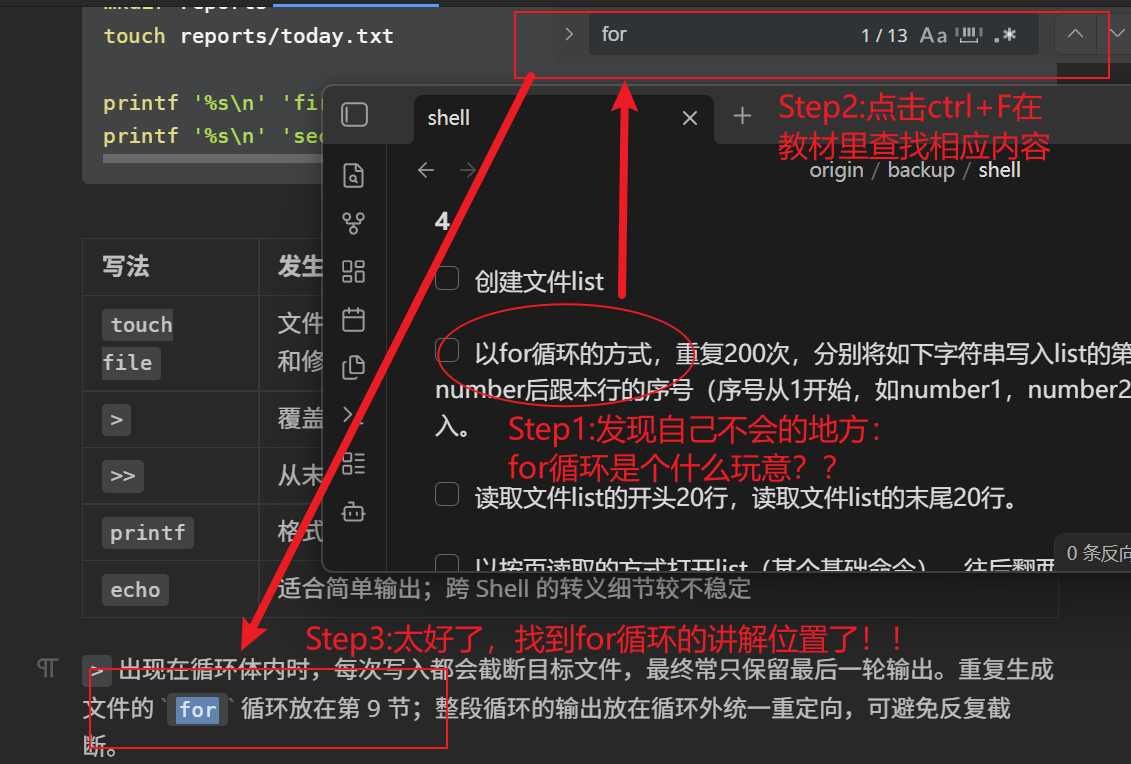Click the '>>' code cell in table
Screen dimensions: 1131x764
123,476
